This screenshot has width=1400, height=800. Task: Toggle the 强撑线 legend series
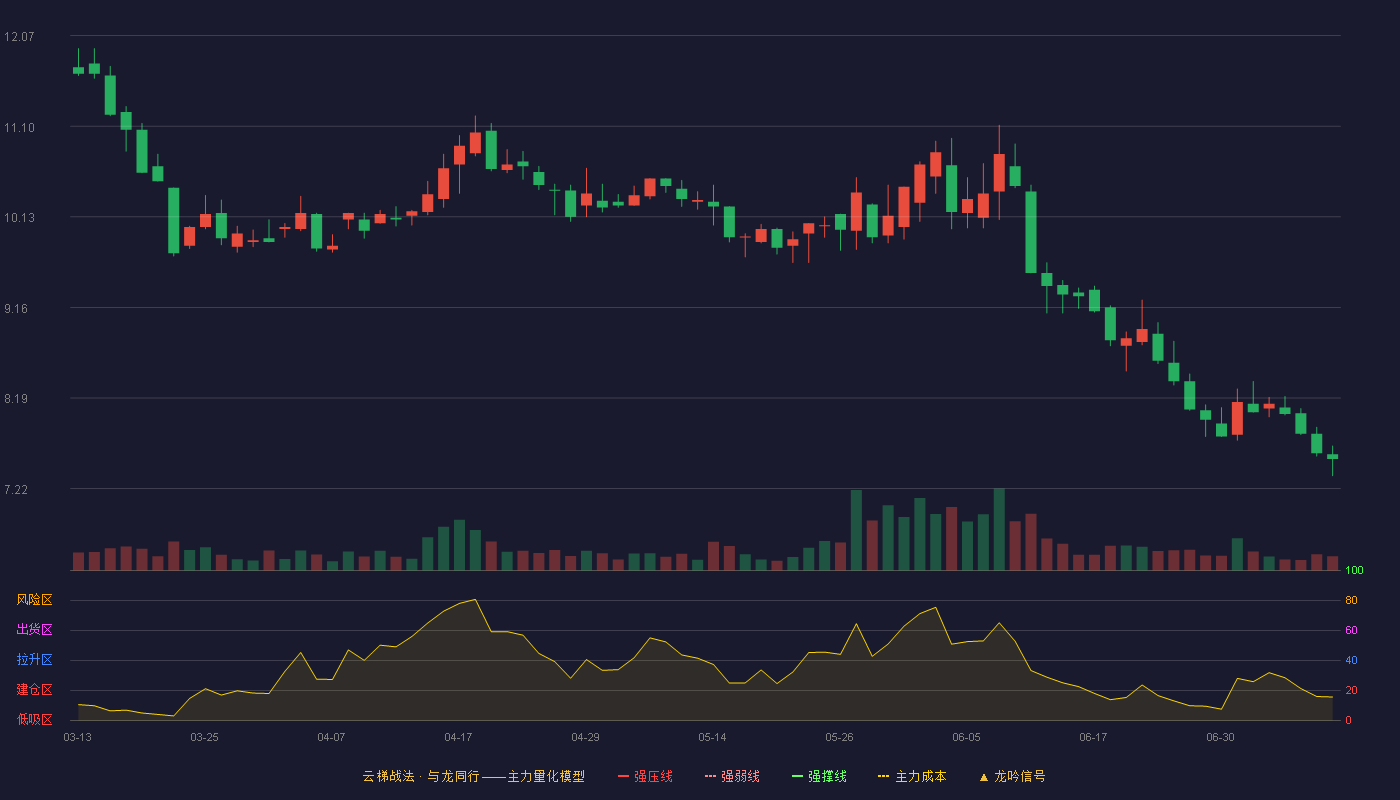pos(819,776)
